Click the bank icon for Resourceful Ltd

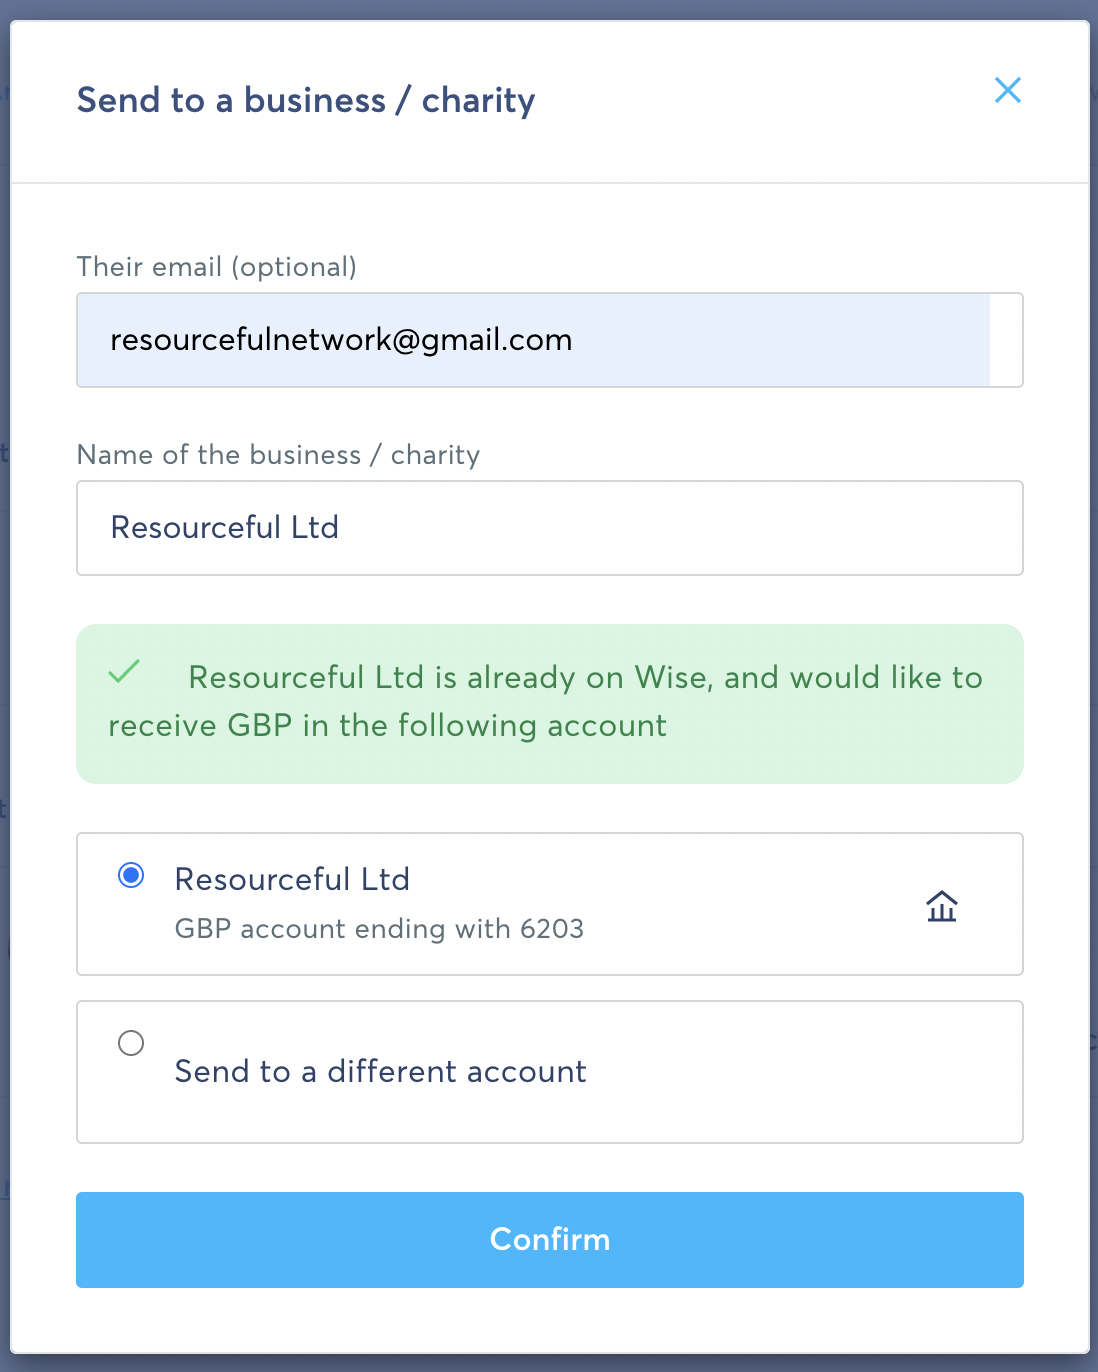coord(941,906)
